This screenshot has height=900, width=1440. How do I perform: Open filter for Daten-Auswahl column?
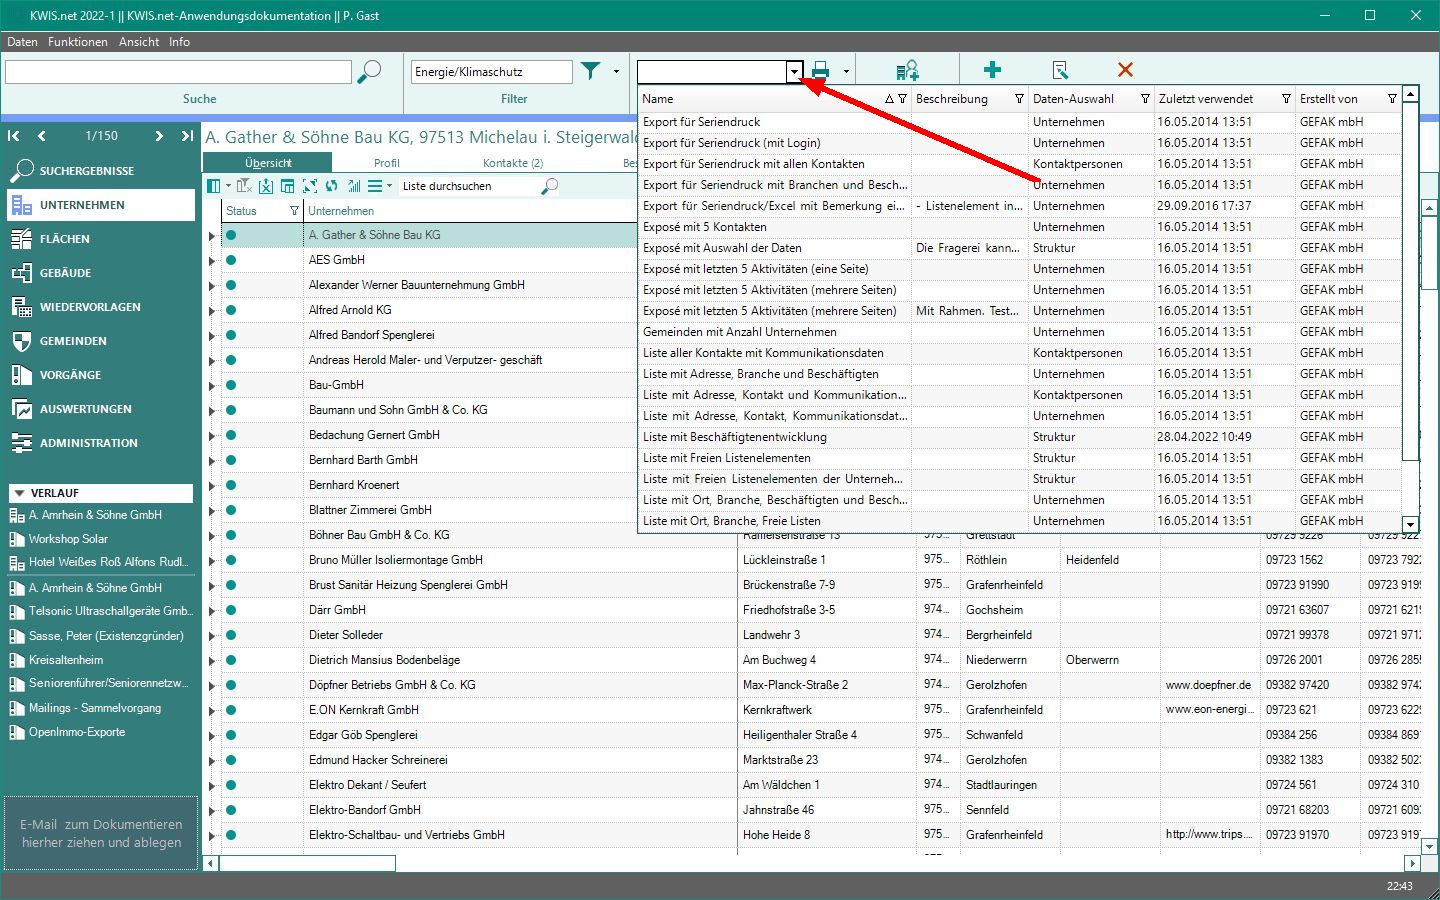[x=1145, y=99]
